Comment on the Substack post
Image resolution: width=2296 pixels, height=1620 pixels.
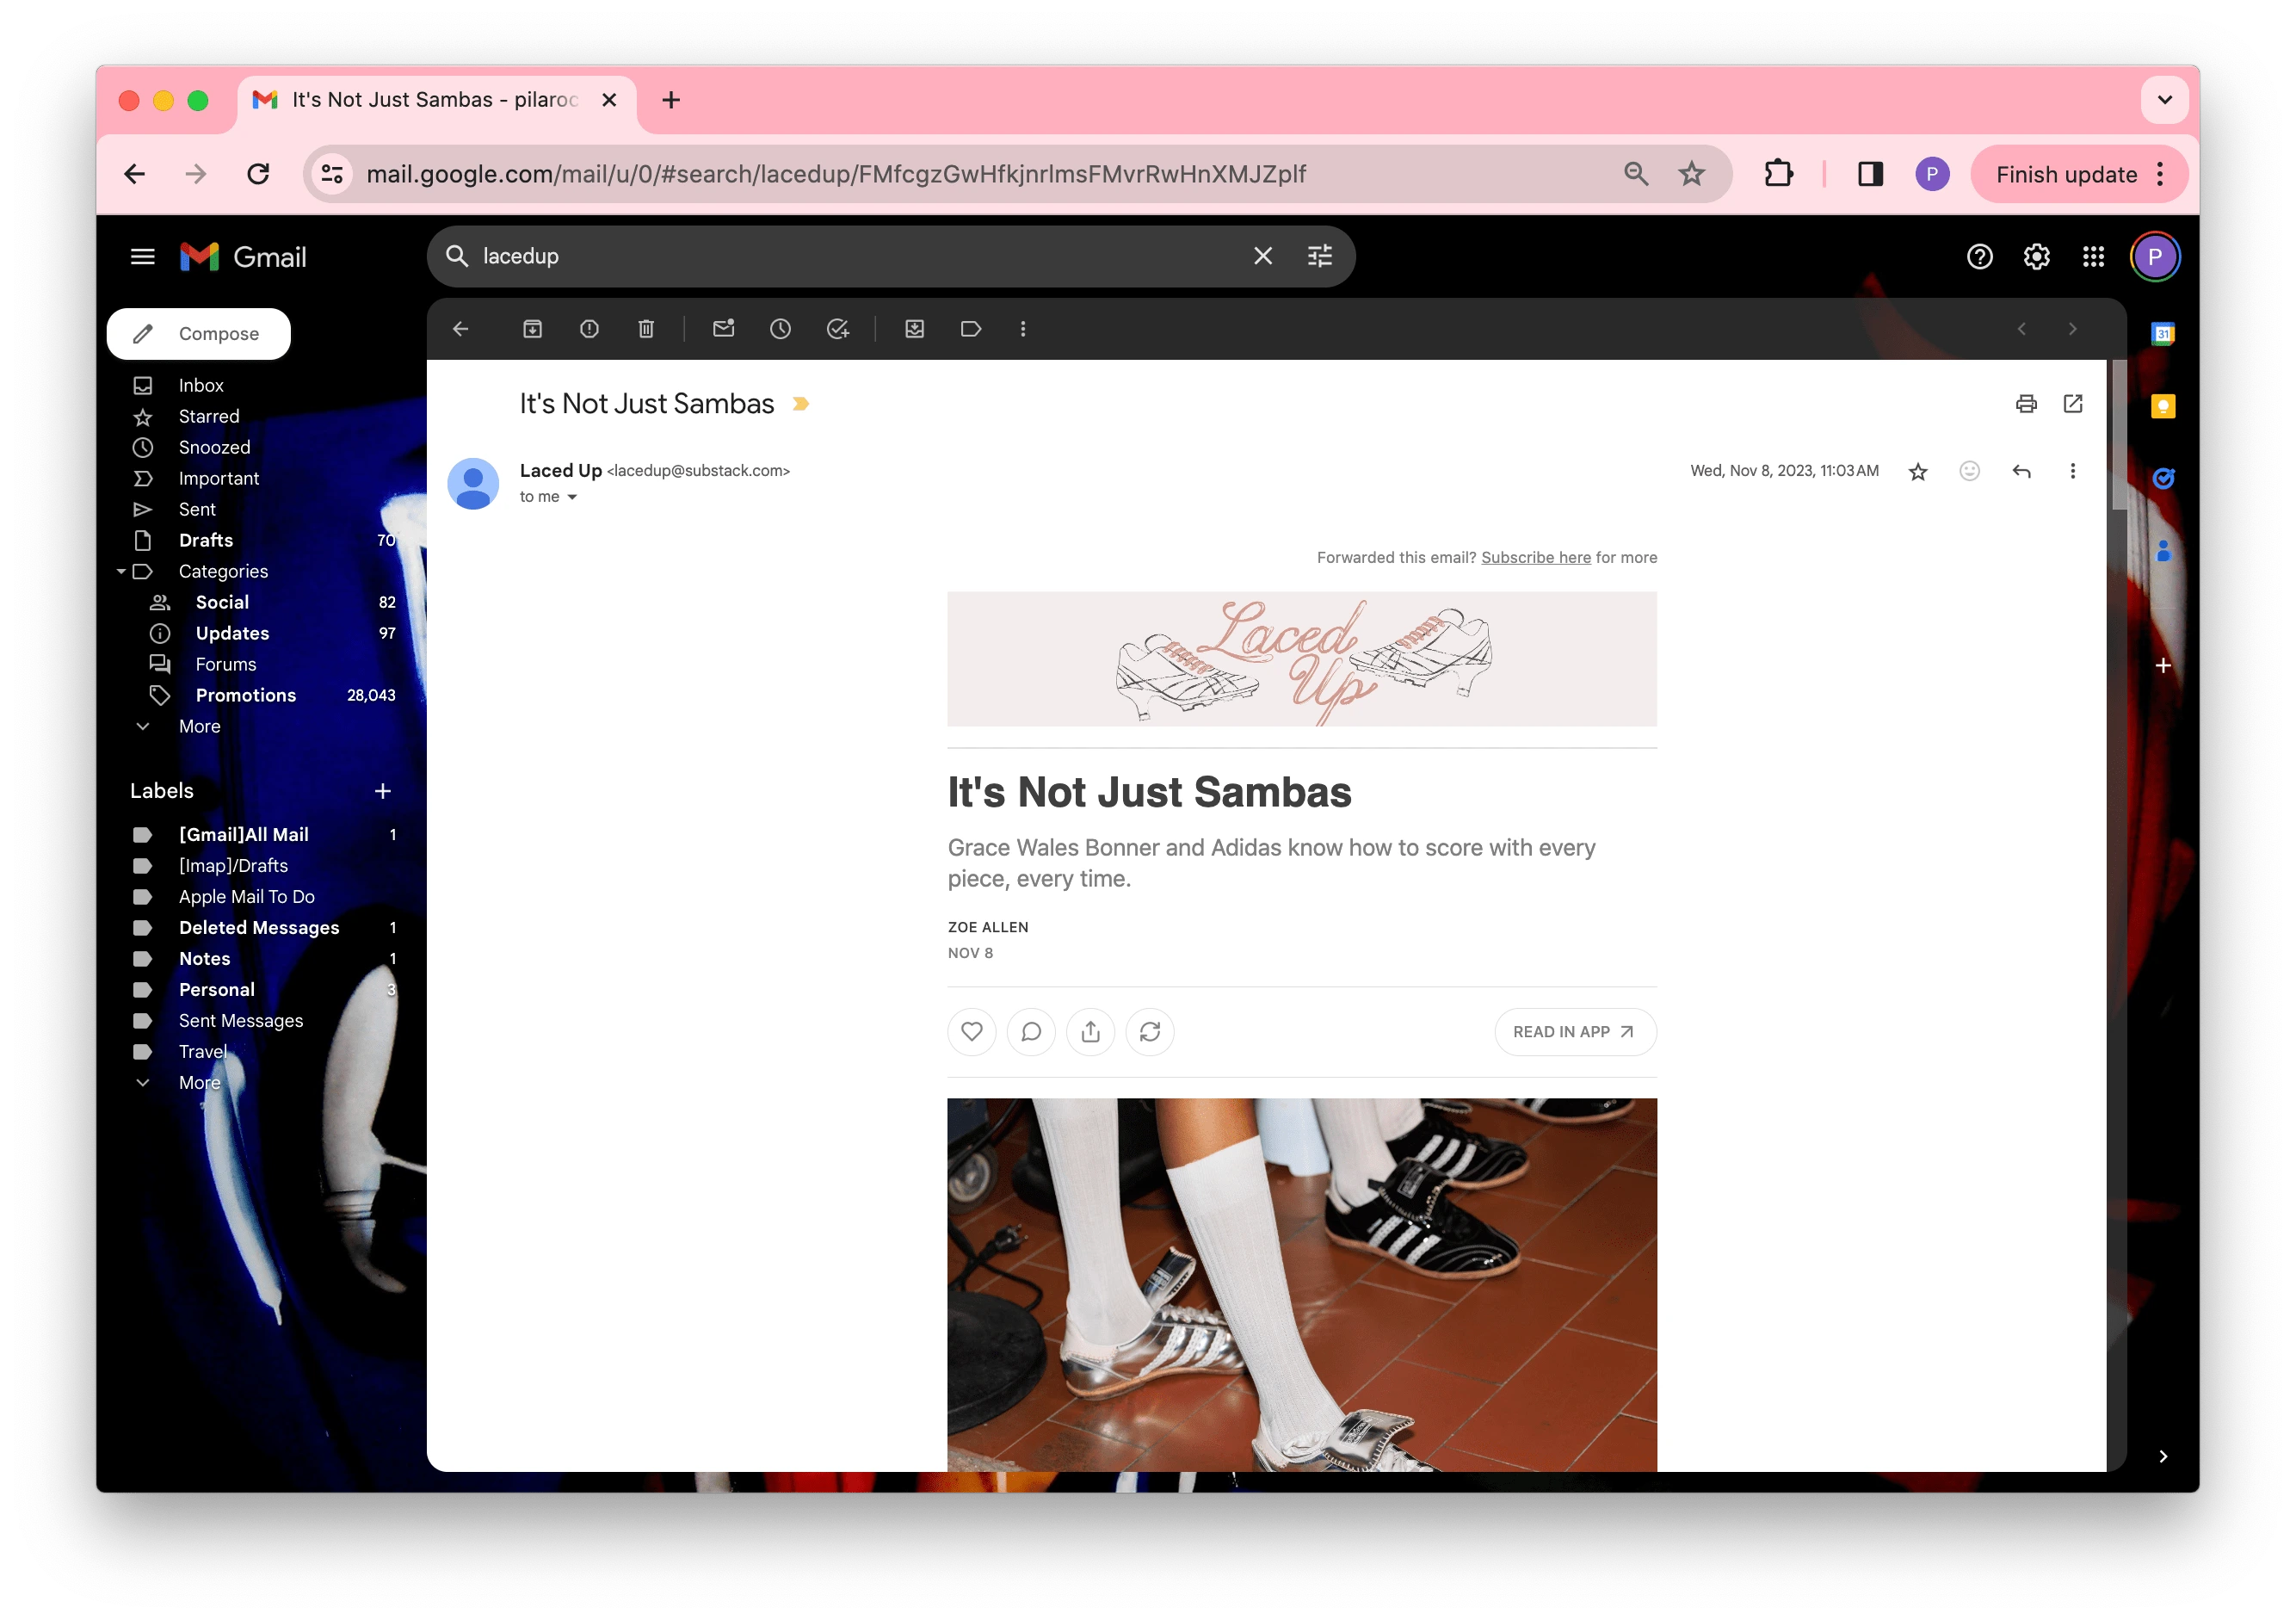pos(1031,1032)
